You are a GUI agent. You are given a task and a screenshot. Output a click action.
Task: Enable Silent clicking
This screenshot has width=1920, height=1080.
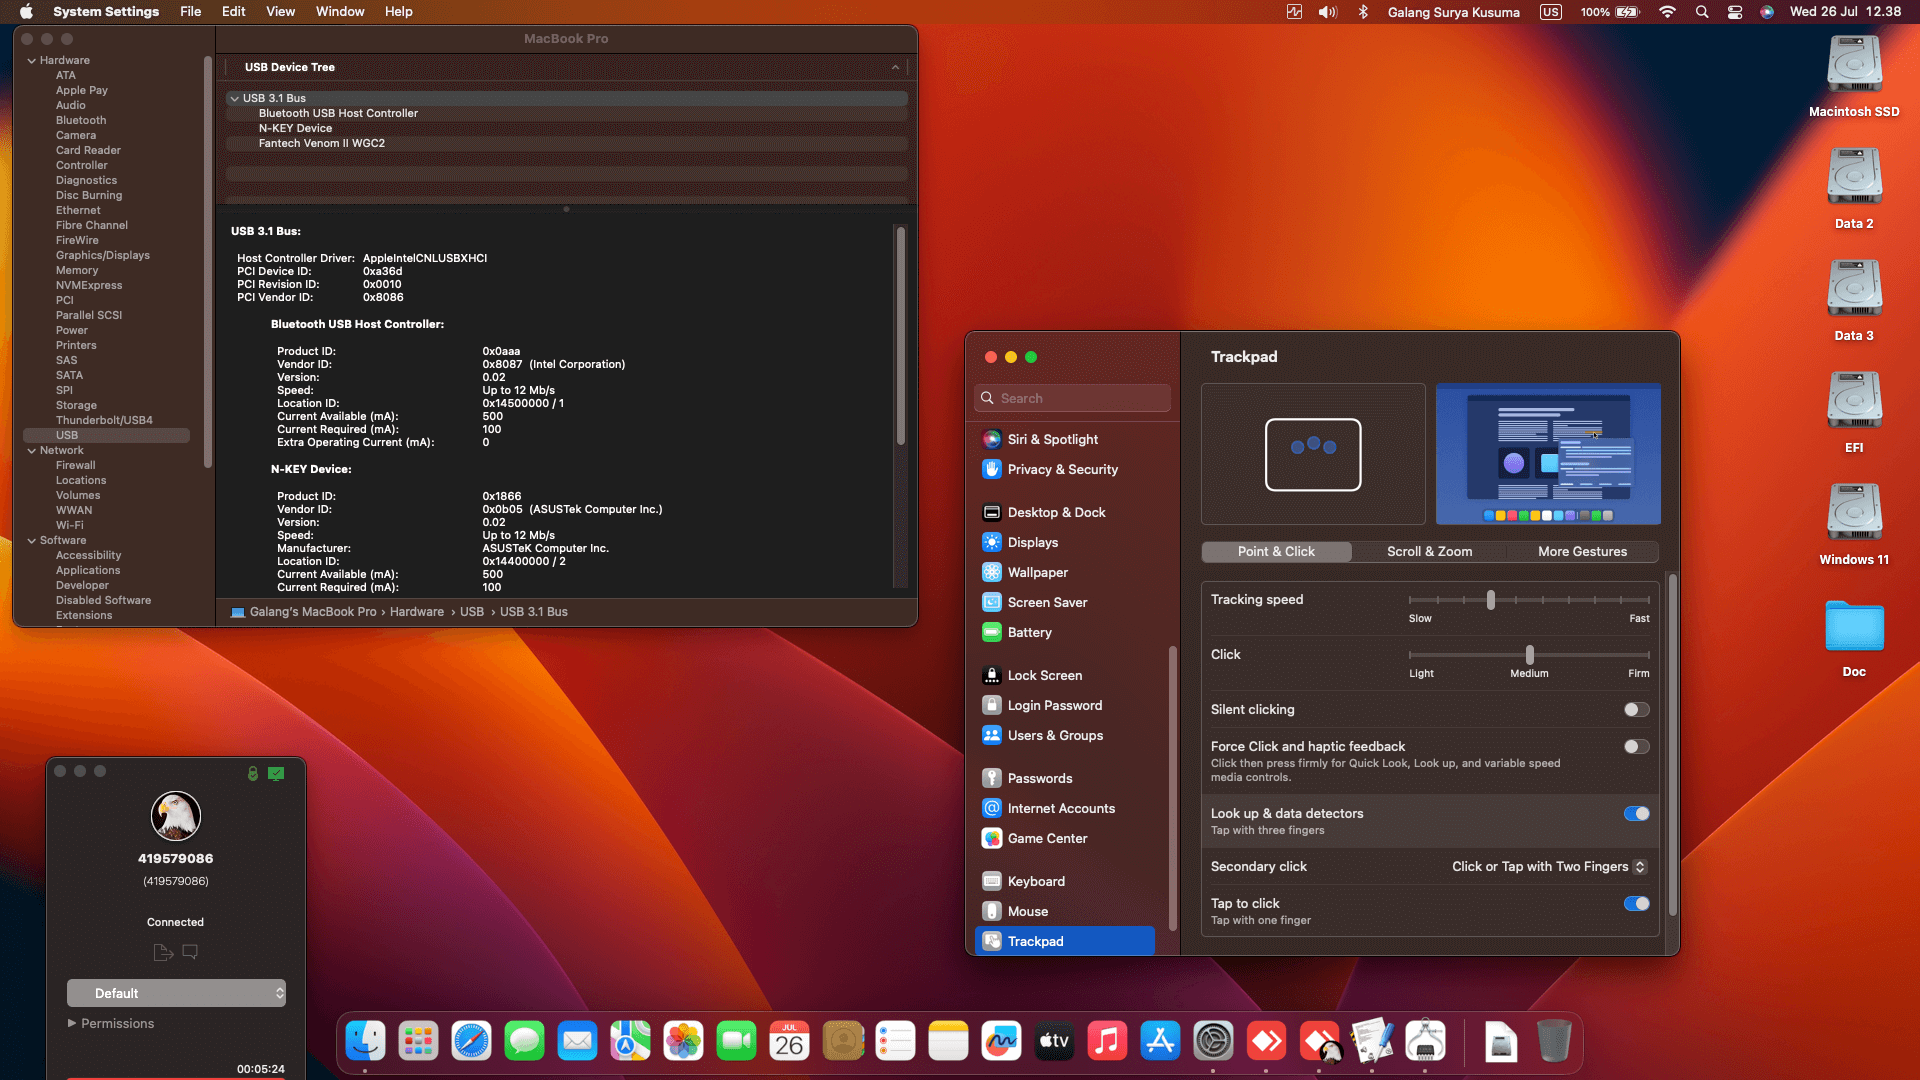click(1636, 709)
